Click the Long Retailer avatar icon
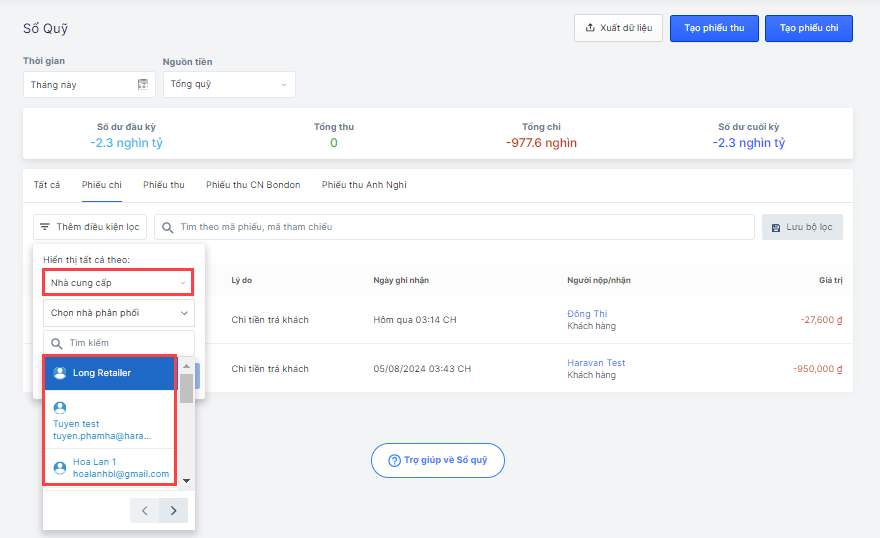 (60, 373)
